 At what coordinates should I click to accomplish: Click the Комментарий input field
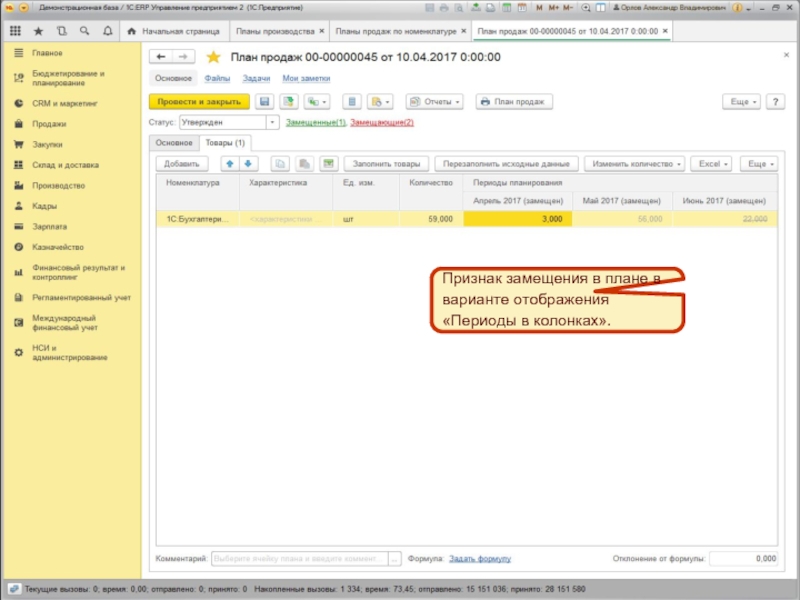(299, 559)
